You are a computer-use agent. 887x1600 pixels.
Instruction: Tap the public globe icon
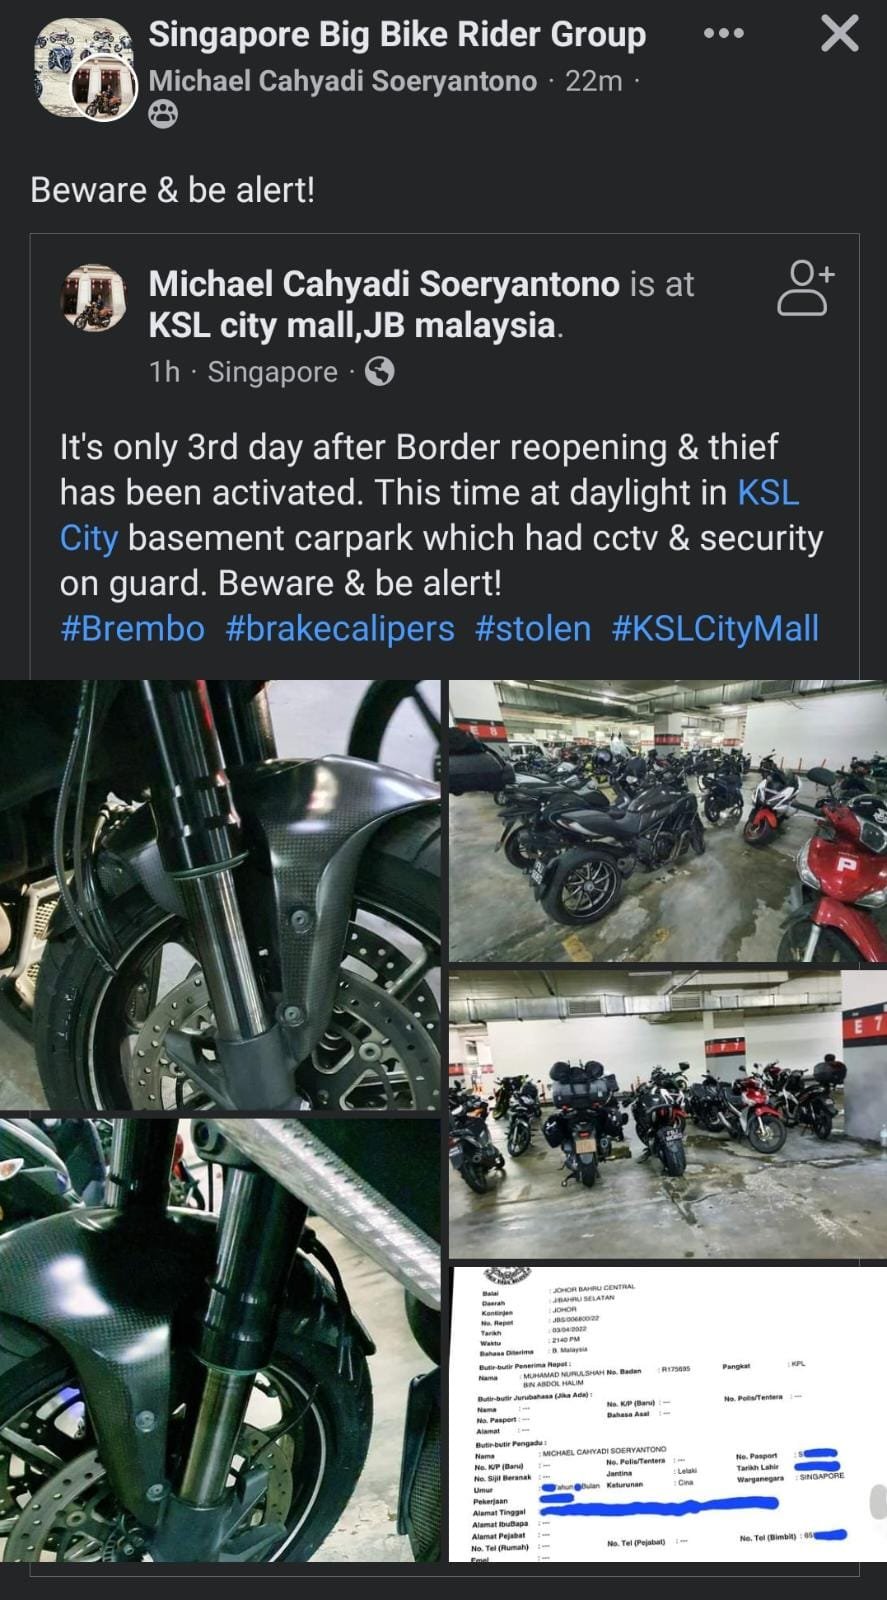[x=380, y=372]
